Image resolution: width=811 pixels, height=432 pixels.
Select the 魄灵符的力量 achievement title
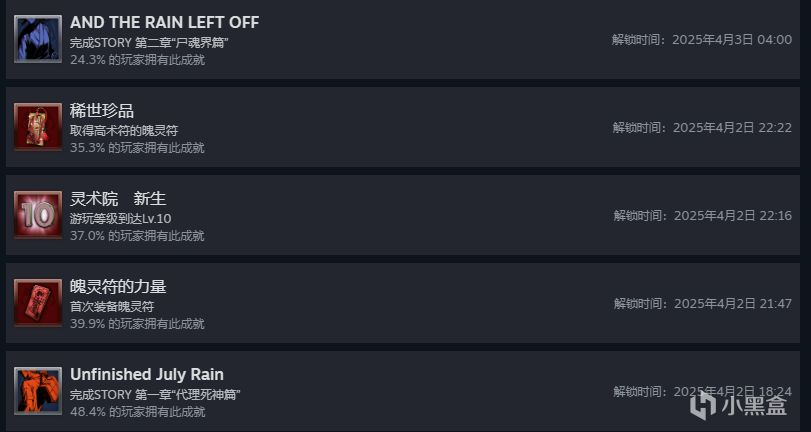[118, 287]
